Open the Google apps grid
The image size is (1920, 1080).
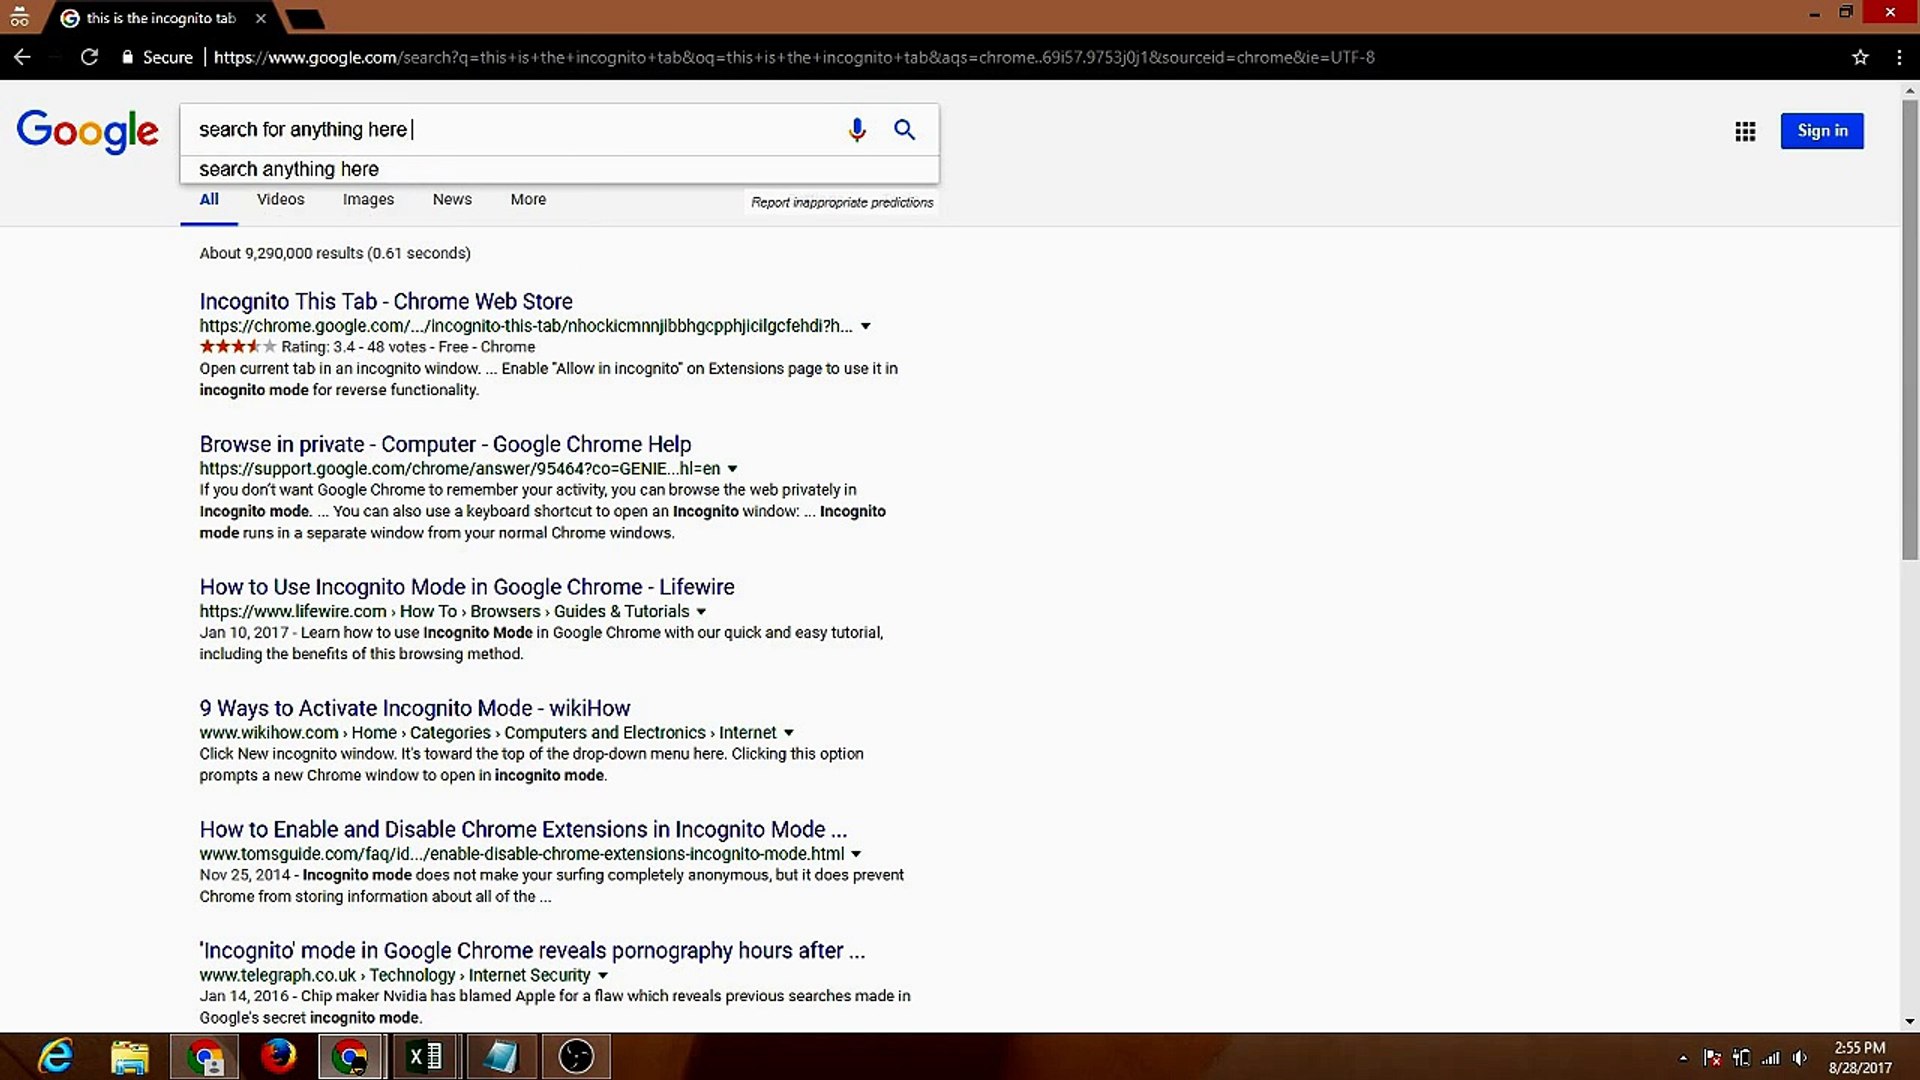click(x=1745, y=131)
